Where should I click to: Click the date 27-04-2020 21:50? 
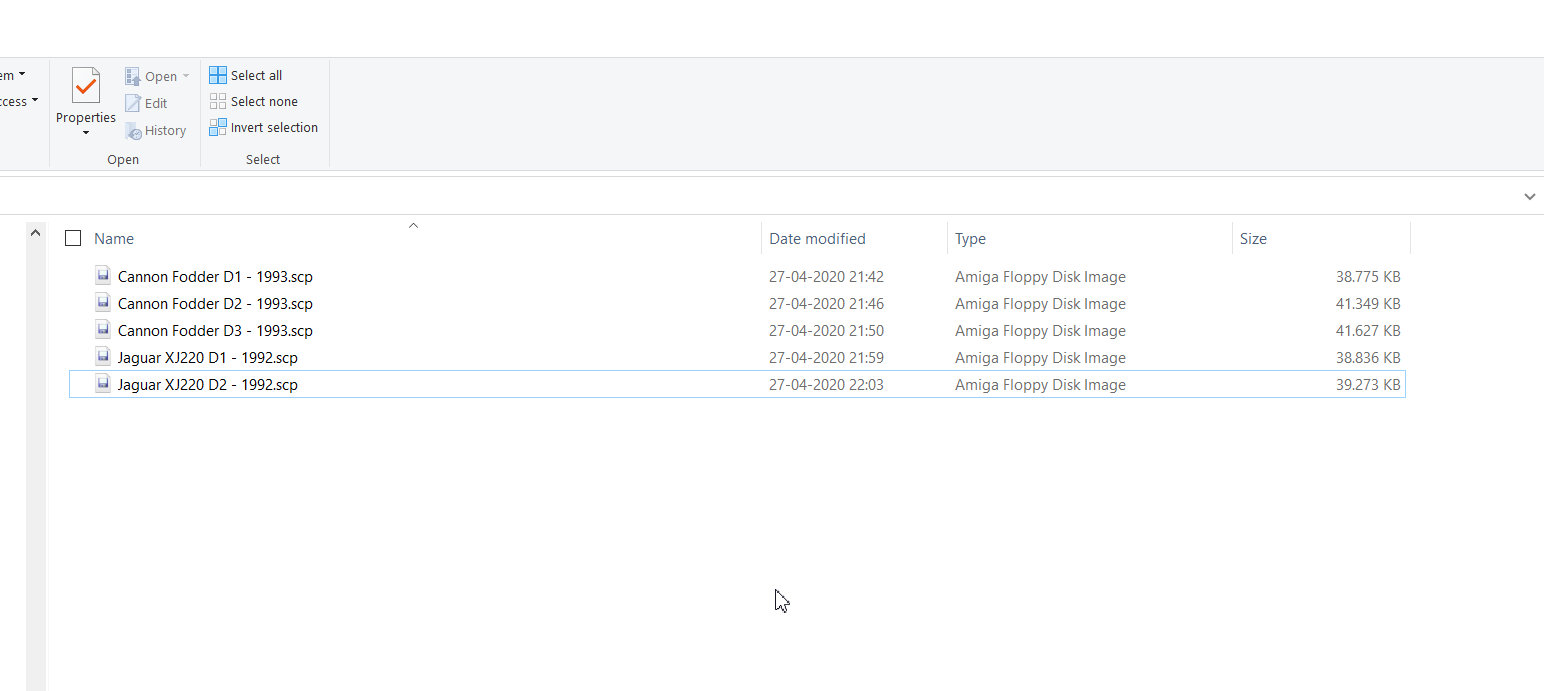pyautogui.click(x=826, y=331)
